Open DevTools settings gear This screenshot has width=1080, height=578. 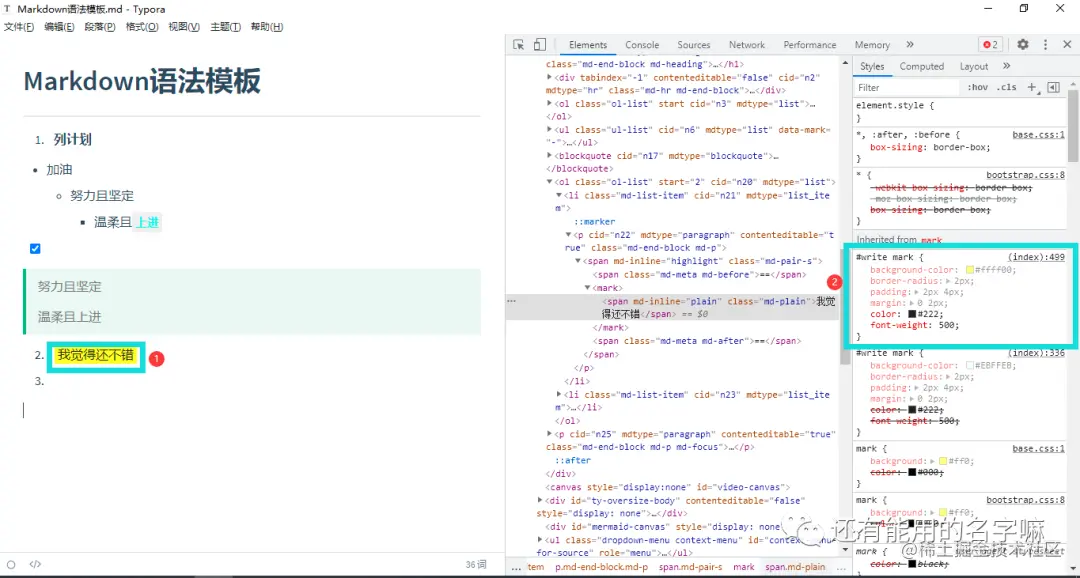pos(1023,45)
